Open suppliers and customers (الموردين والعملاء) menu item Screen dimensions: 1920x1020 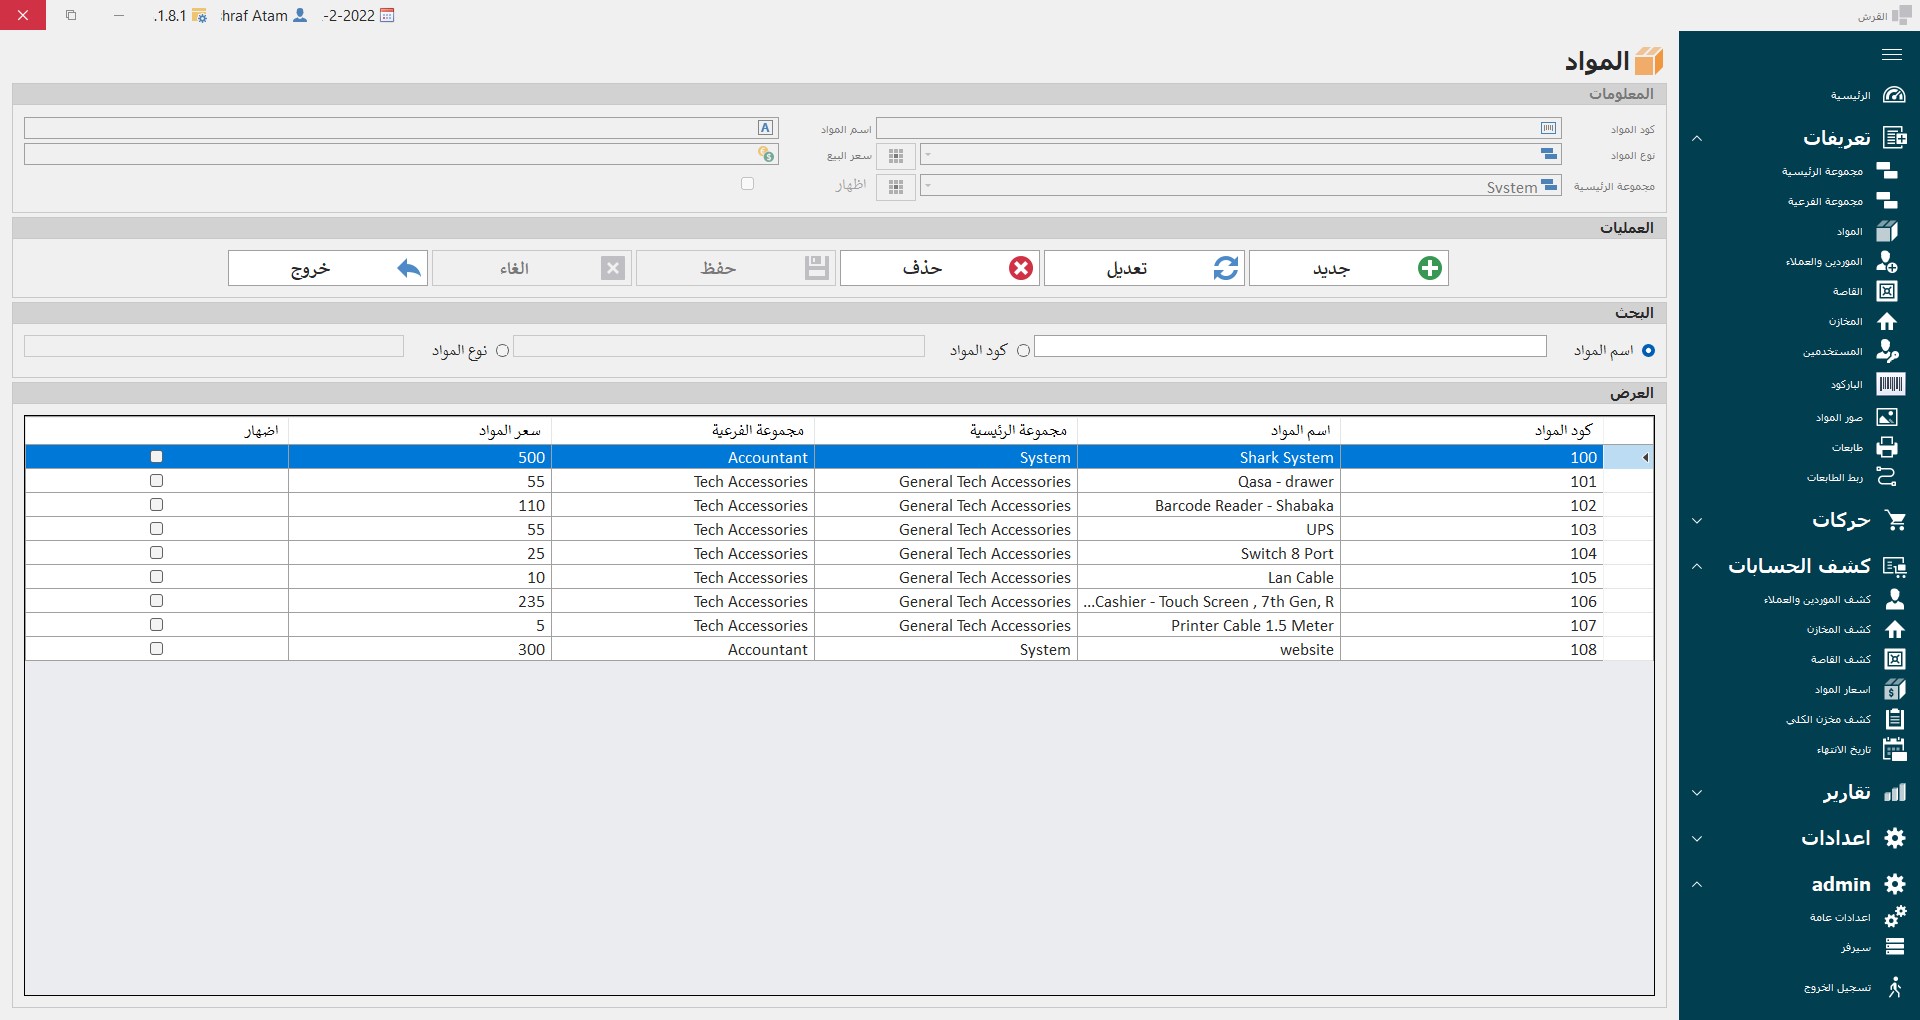(1825, 262)
